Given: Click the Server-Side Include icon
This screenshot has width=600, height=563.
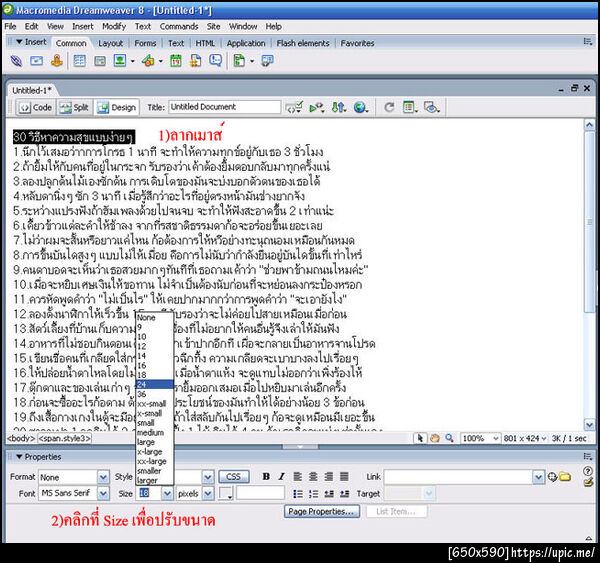Looking at the screenshot, I should tap(196, 61).
